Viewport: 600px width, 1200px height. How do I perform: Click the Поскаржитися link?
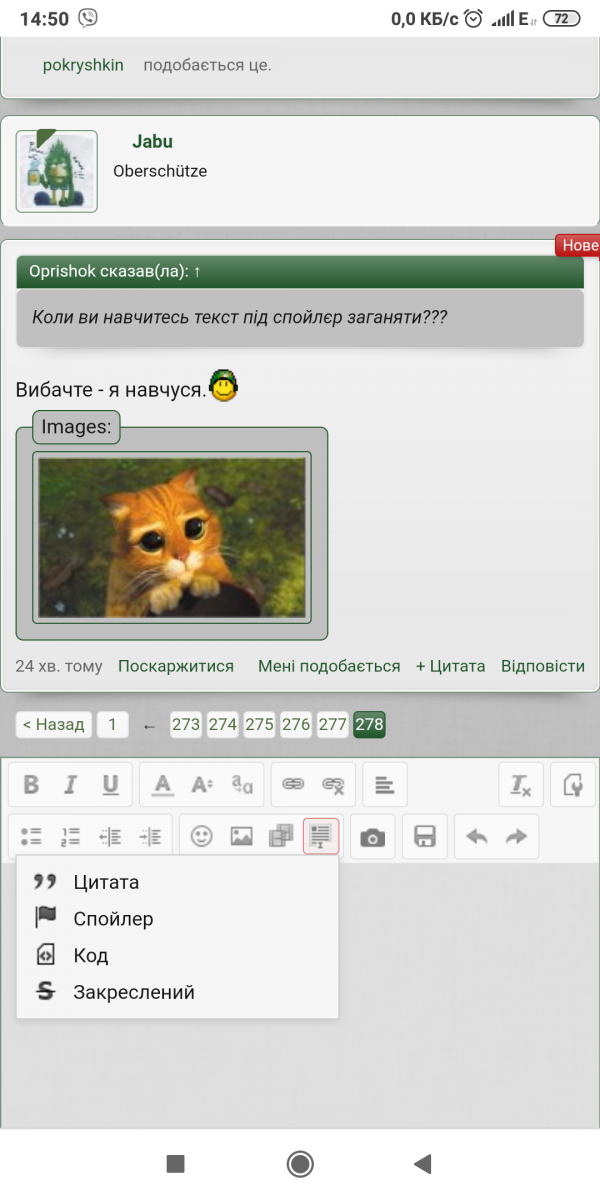pyautogui.click(x=176, y=666)
